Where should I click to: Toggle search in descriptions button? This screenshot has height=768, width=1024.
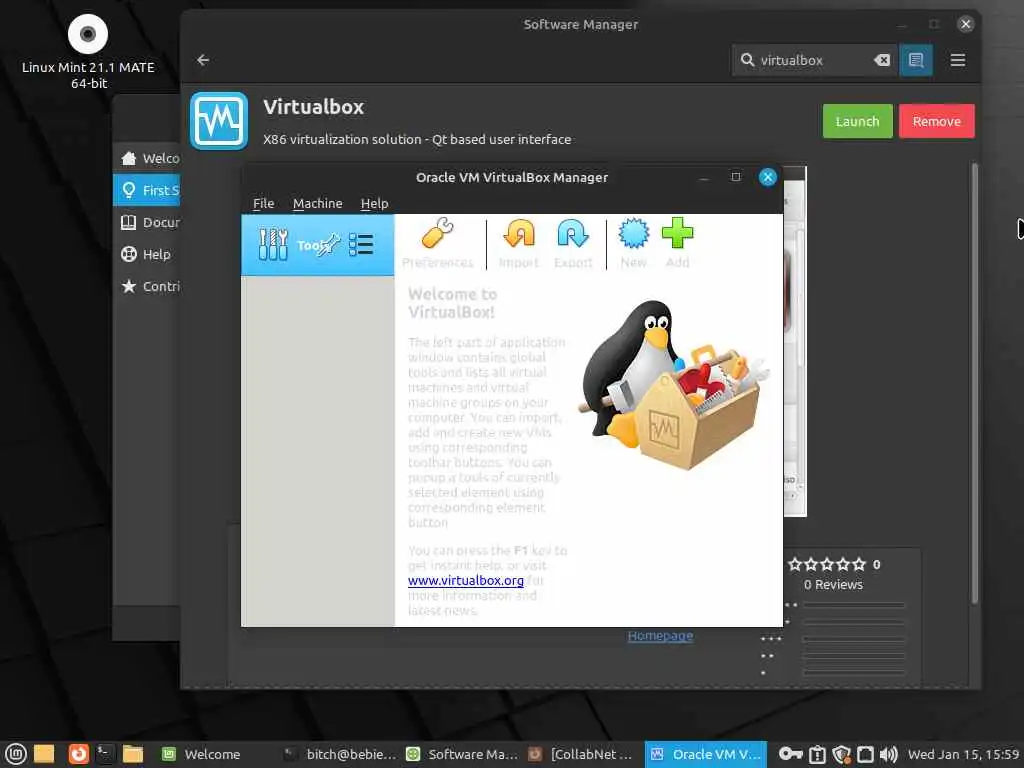click(916, 60)
